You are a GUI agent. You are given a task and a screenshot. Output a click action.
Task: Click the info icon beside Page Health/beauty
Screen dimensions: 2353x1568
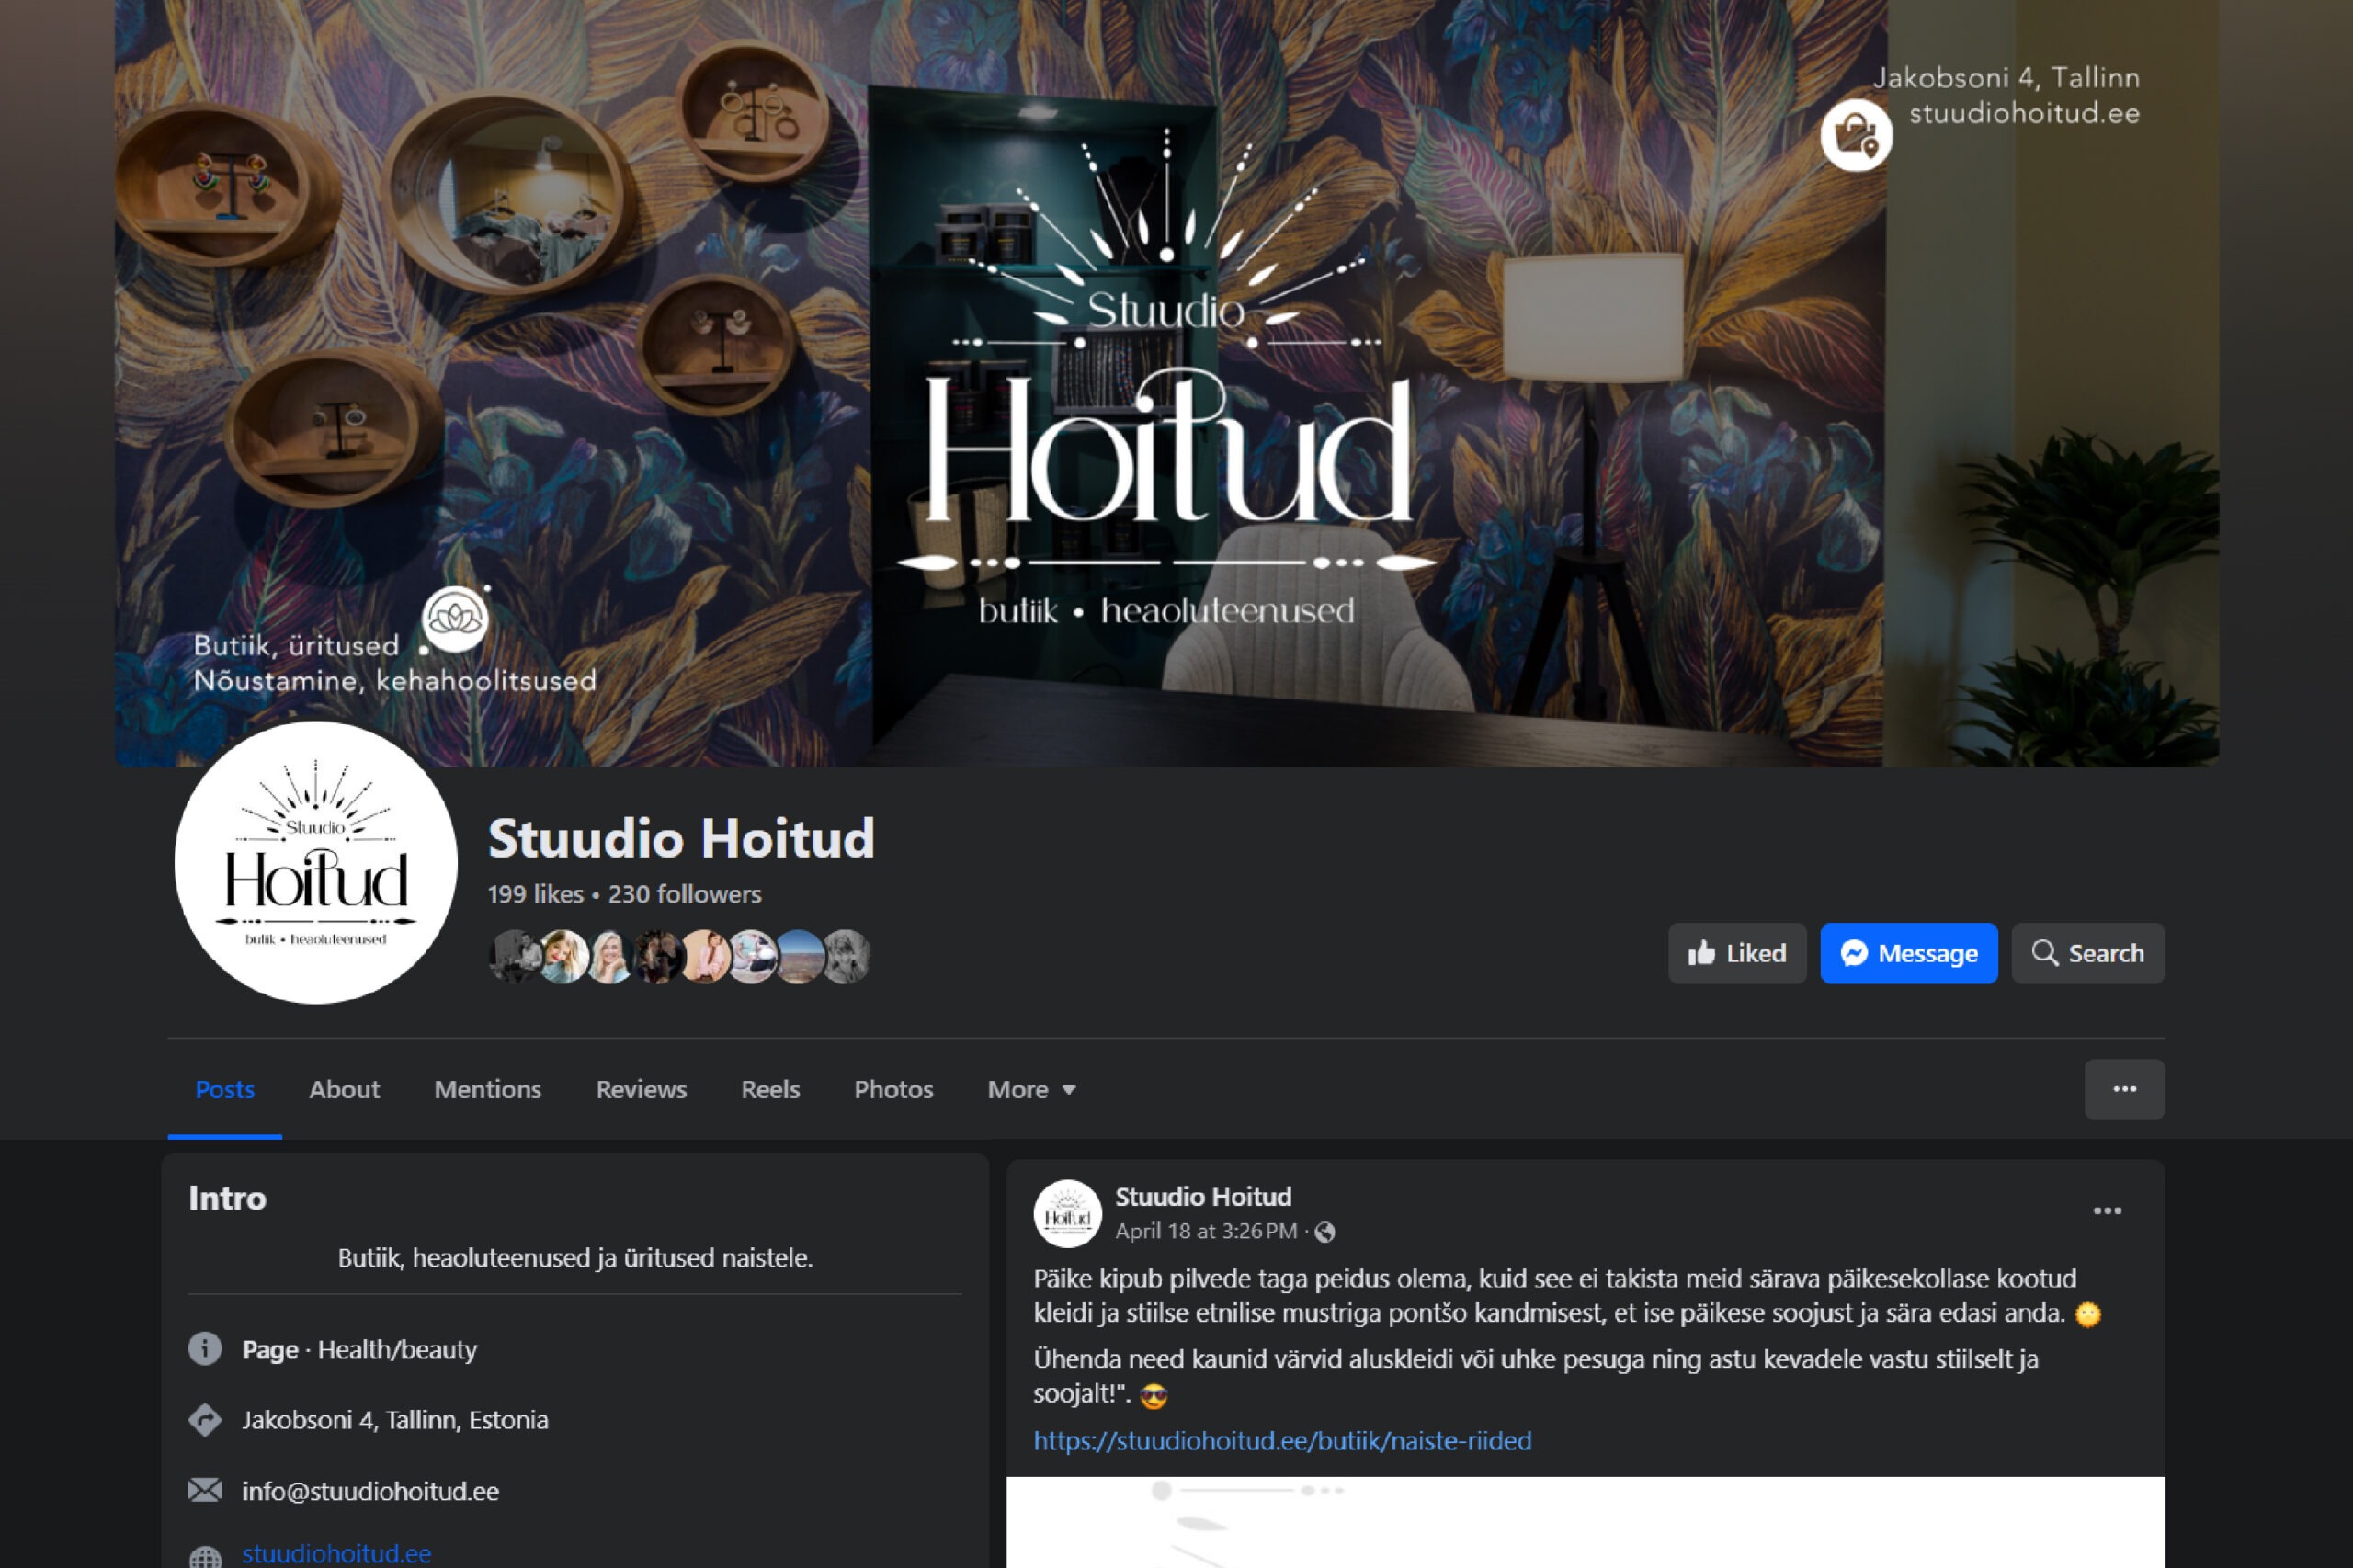pos(205,1349)
